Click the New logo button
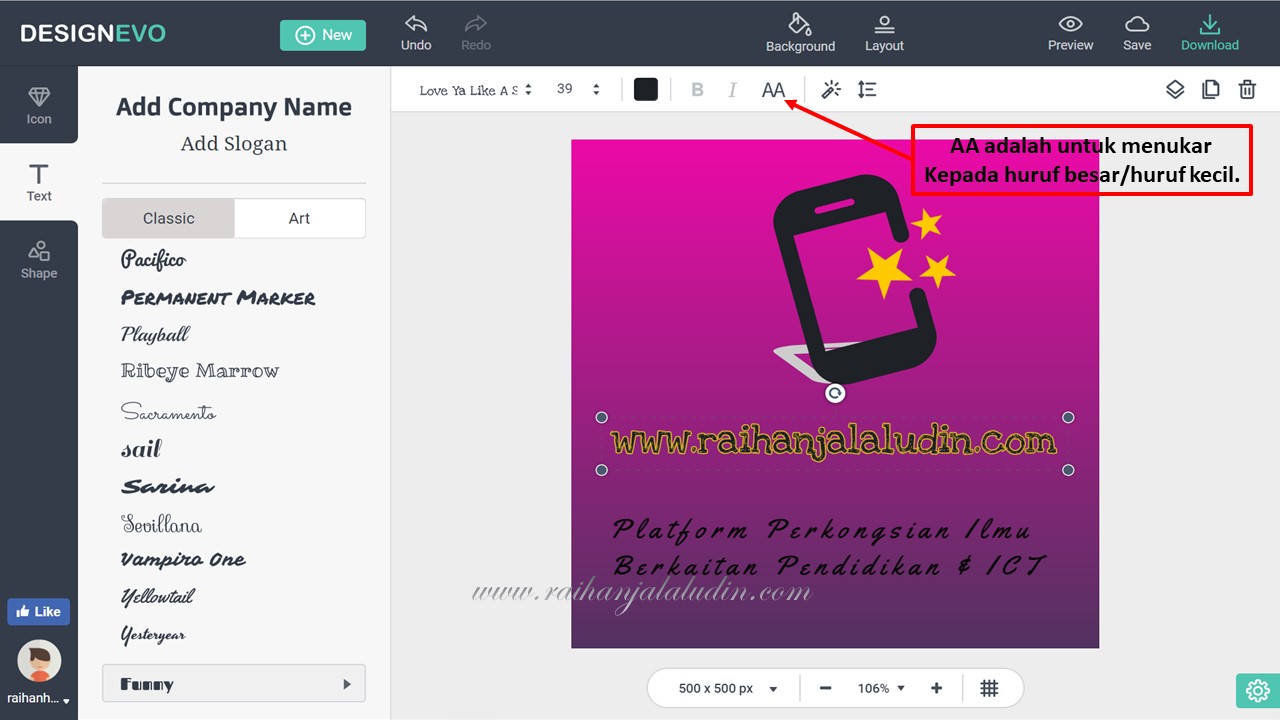Screen dimensions: 1280x720 323,35
